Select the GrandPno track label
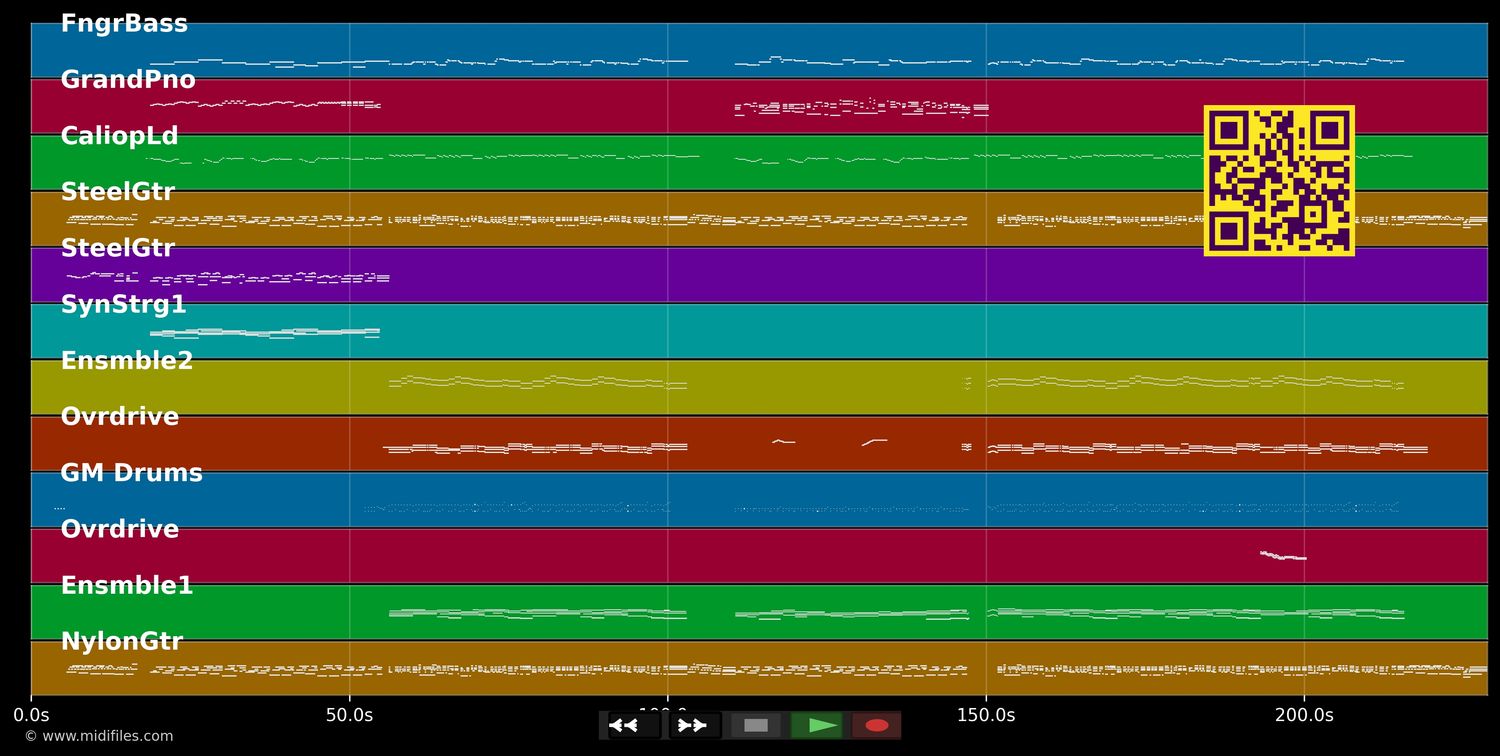Image resolution: width=1500 pixels, height=756 pixels. [x=128, y=80]
